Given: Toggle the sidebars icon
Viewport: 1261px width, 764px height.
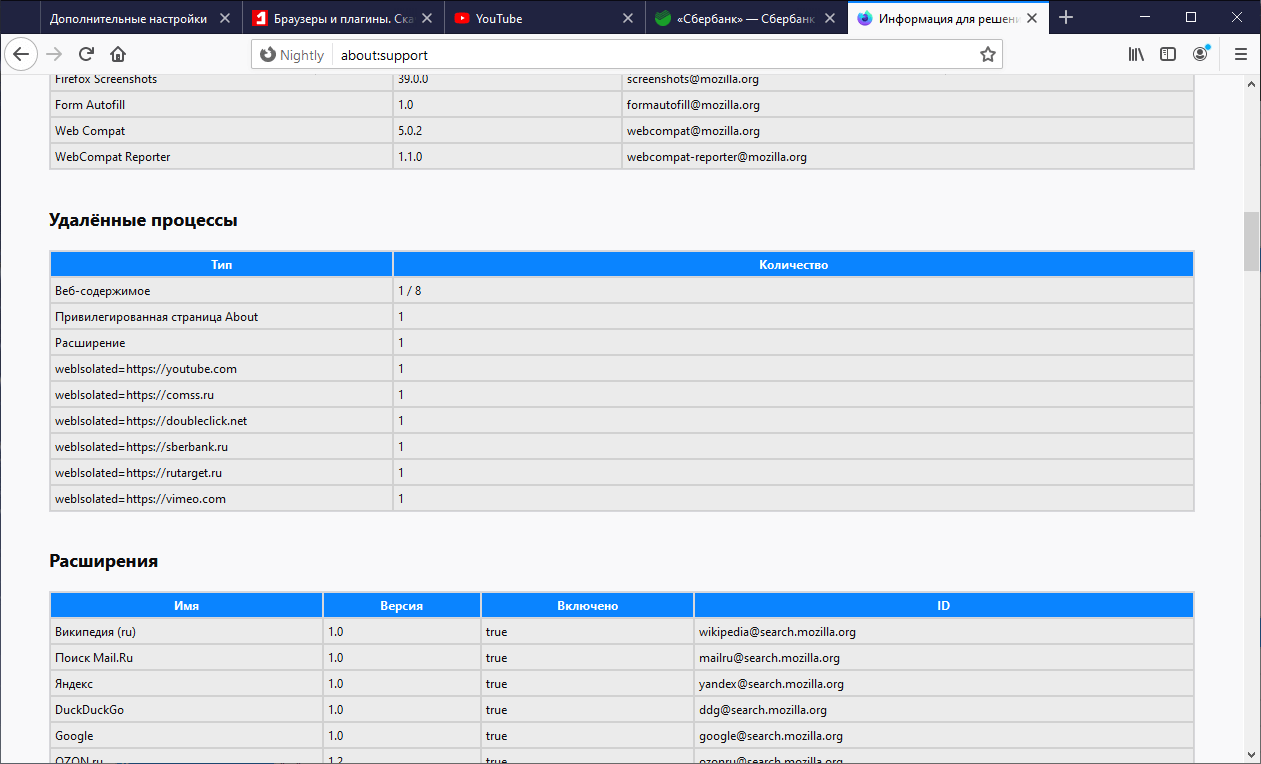Looking at the screenshot, I should [1168, 54].
